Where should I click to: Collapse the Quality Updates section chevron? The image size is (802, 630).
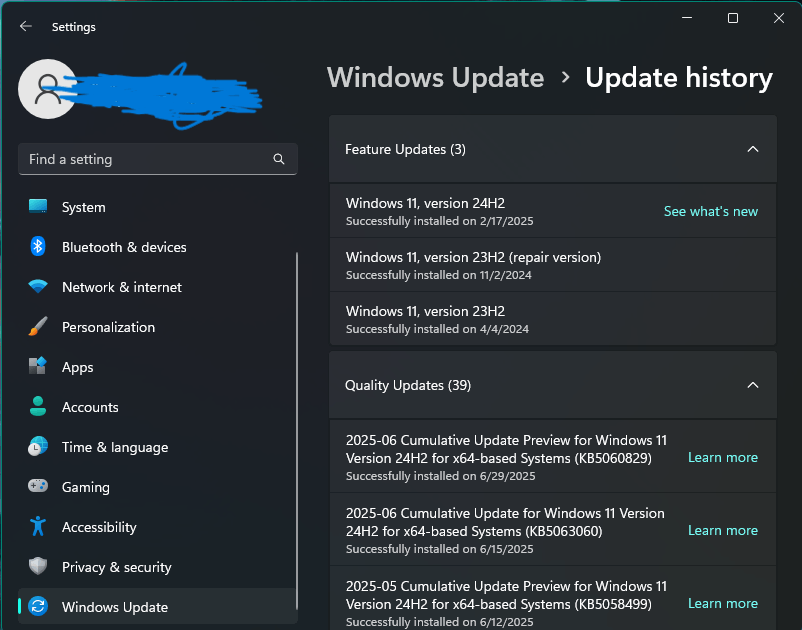point(752,385)
